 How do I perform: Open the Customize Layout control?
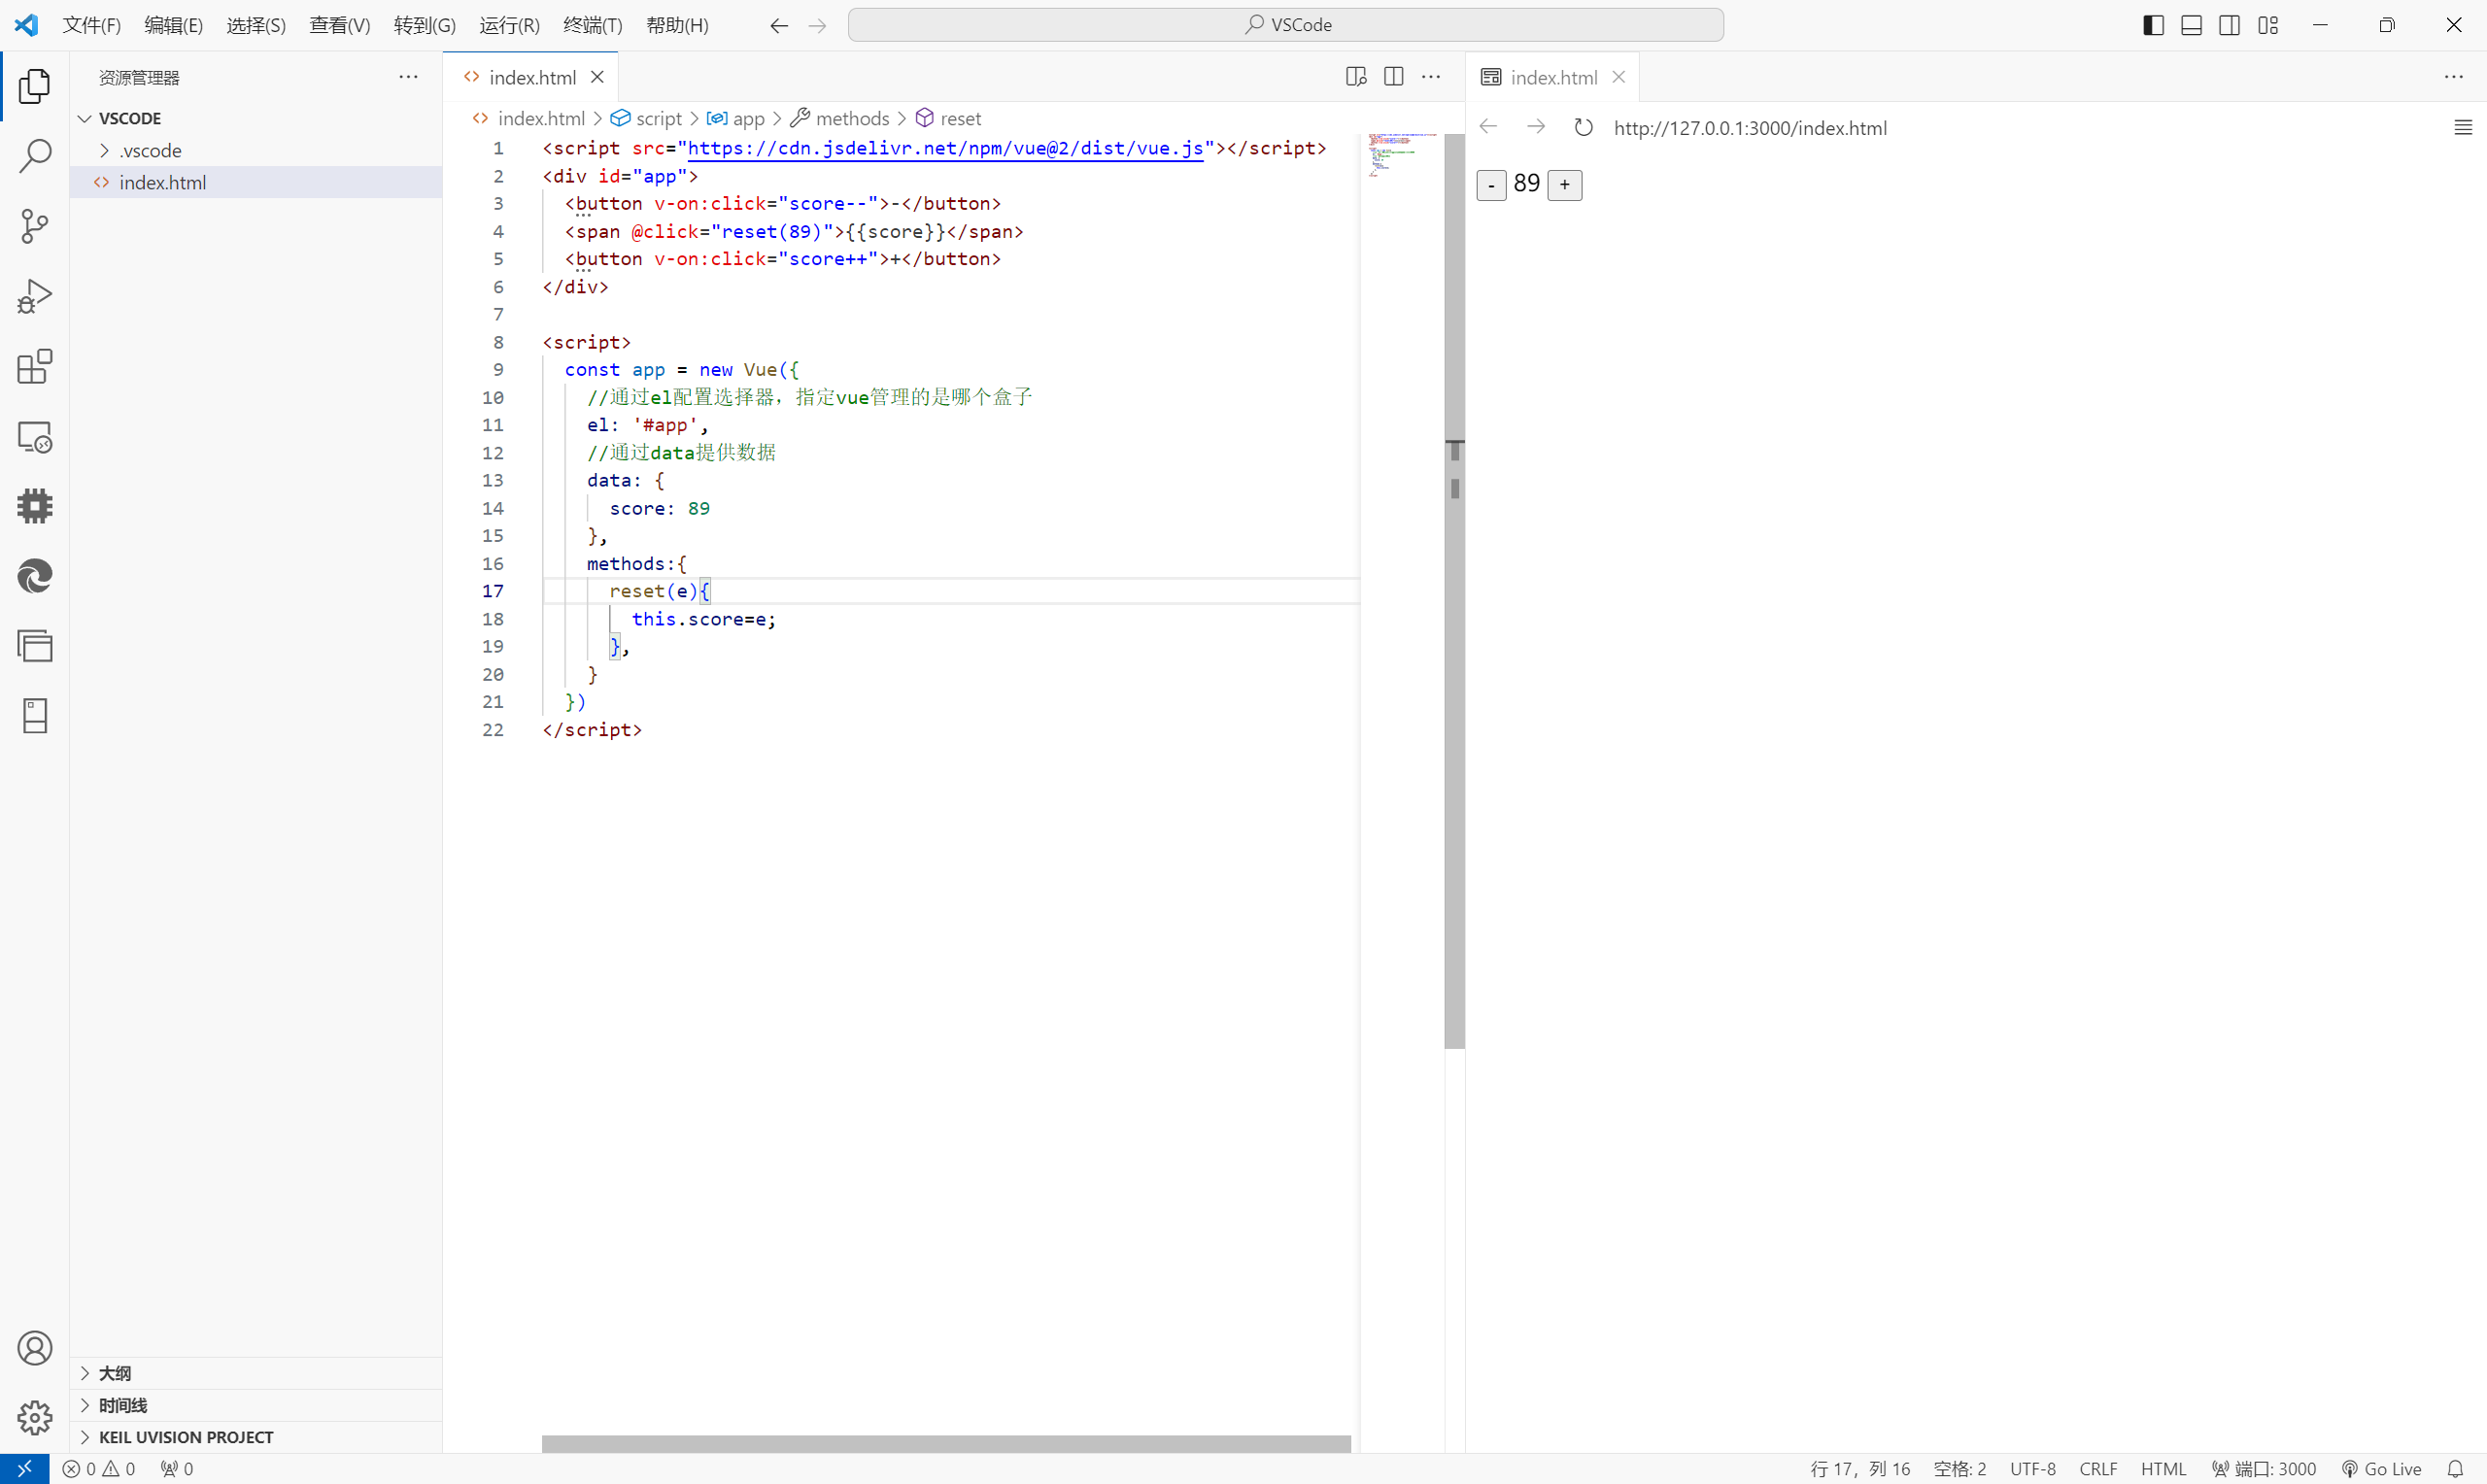click(2268, 25)
